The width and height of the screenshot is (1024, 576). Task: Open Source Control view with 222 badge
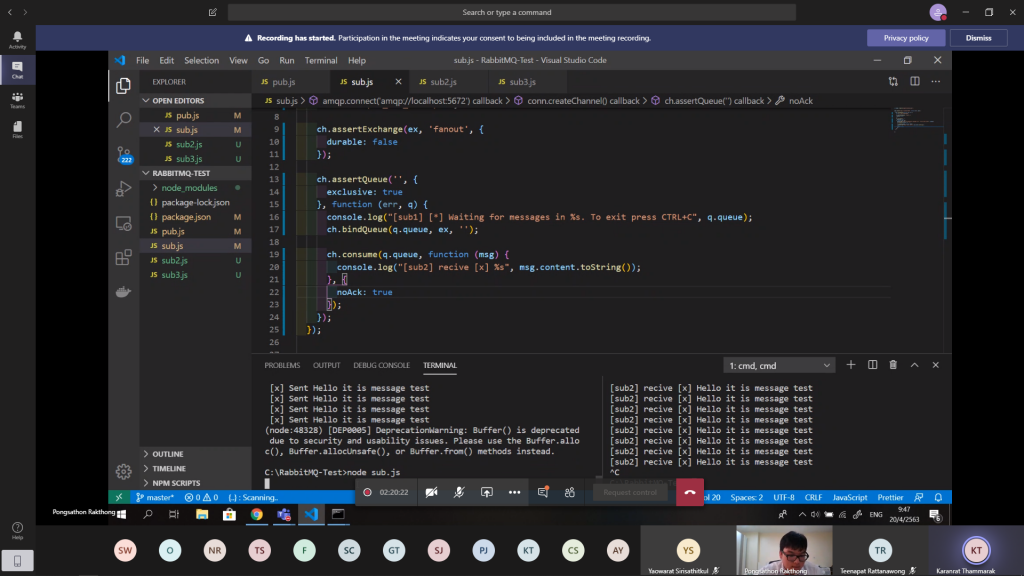[124, 153]
